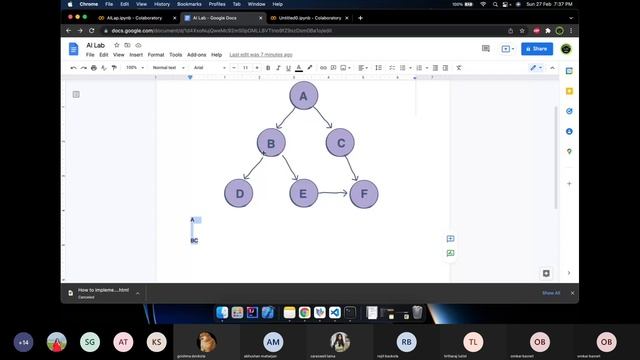Click the suggest edits icon beside the page
The image size is (640, 360).
(x=450, y=253)
